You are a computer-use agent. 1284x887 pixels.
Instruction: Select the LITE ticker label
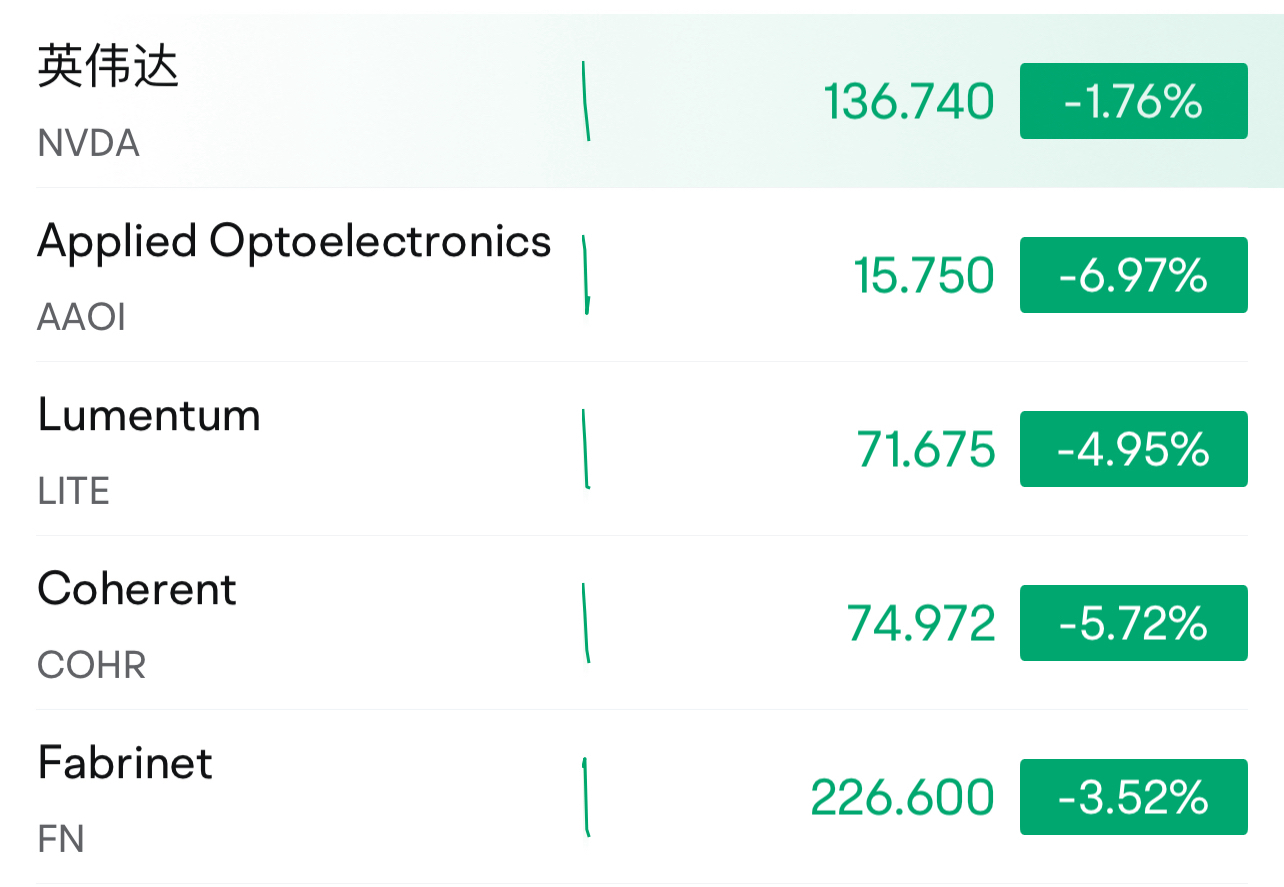(x=74, y=492)
